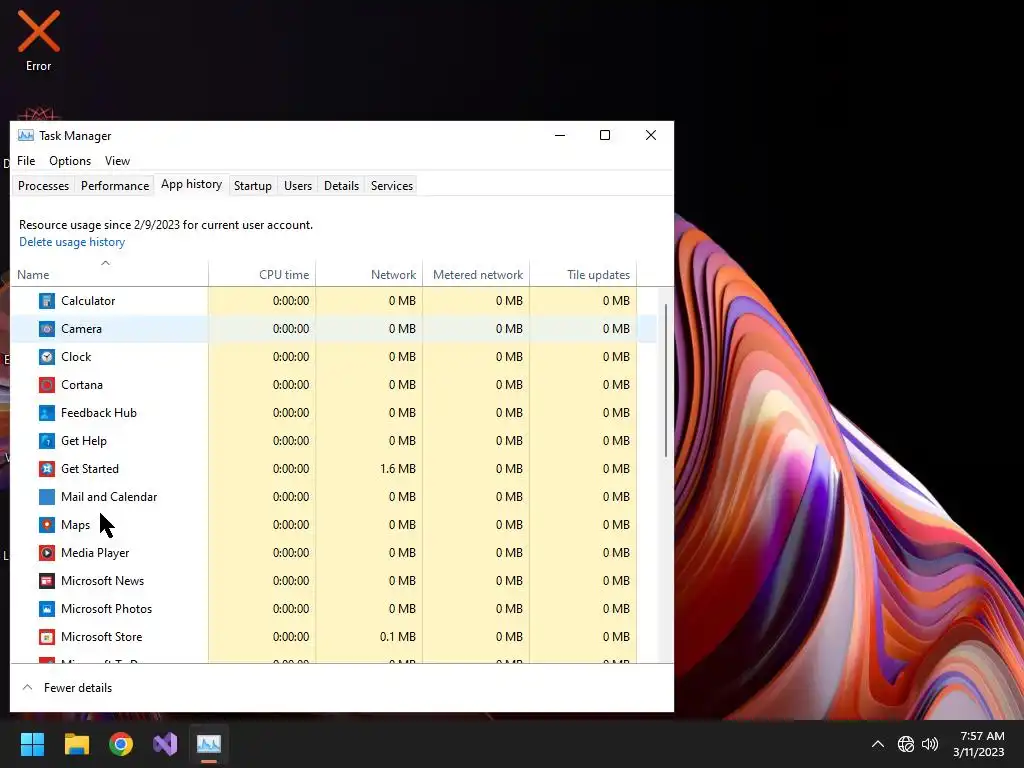Image resolution: width=1024 pixels, height=768 pixels.
Task: Select the App history tab
Action: tap(191, 185)
